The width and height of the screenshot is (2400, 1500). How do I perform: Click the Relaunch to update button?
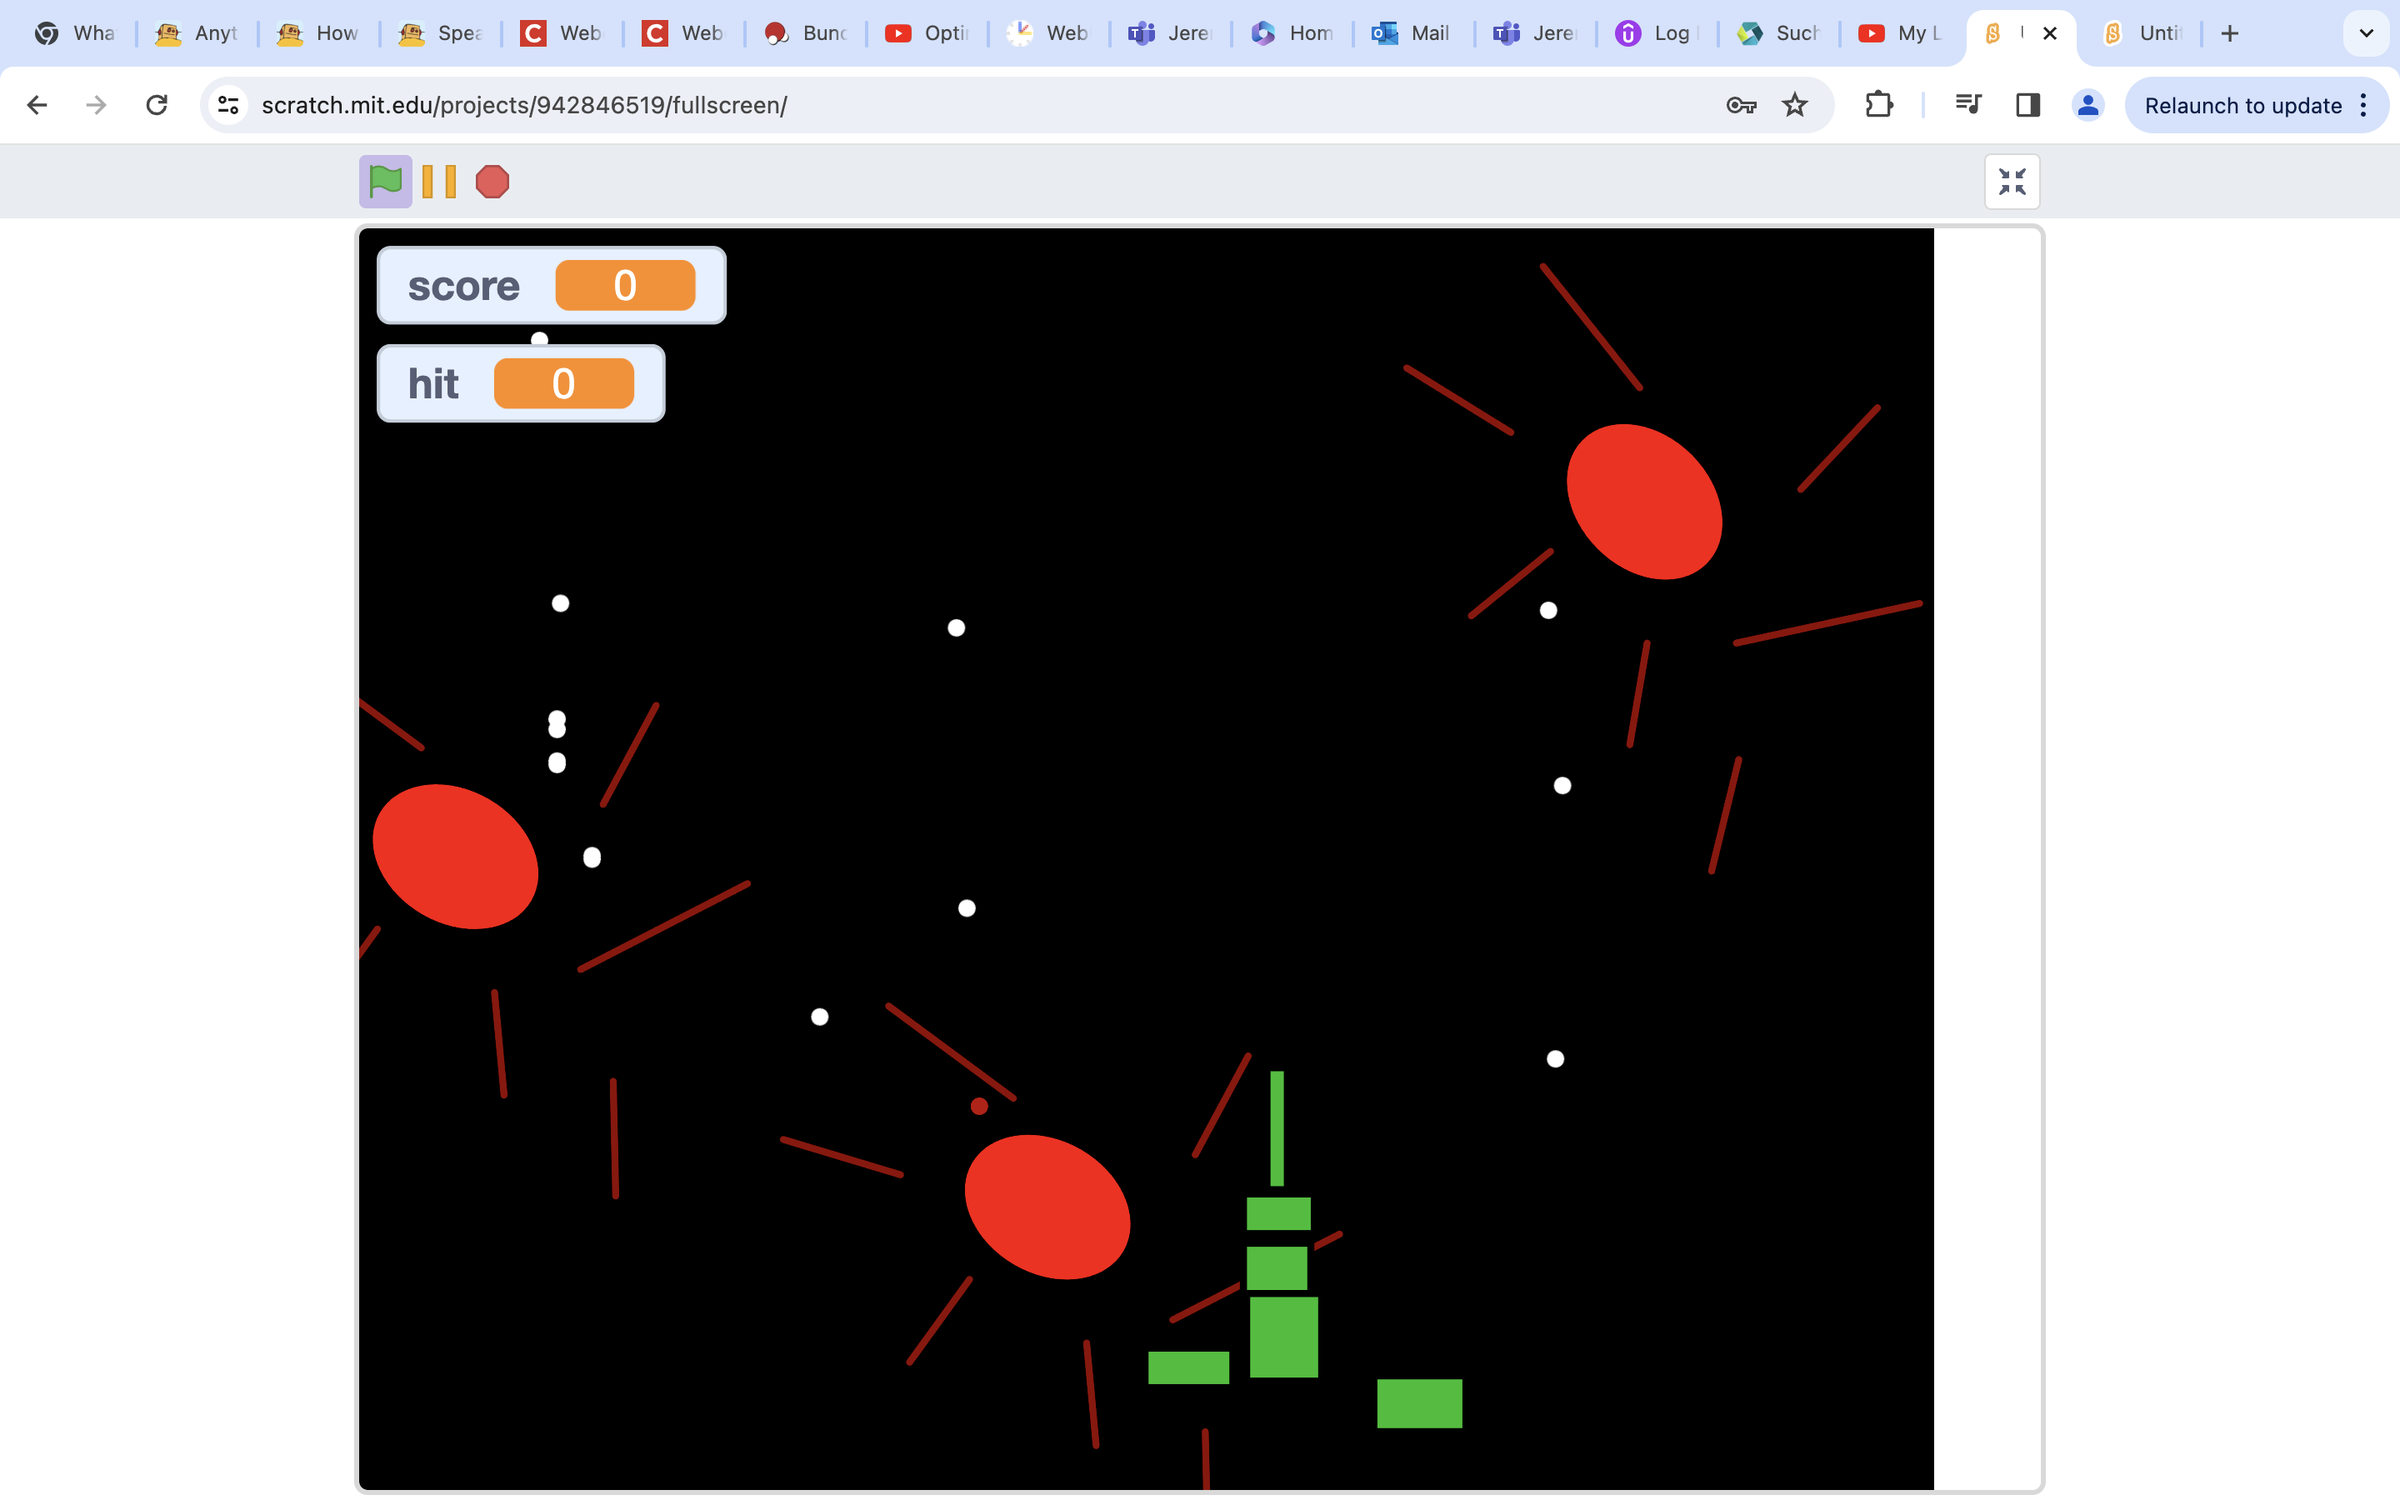point(2243,104)
